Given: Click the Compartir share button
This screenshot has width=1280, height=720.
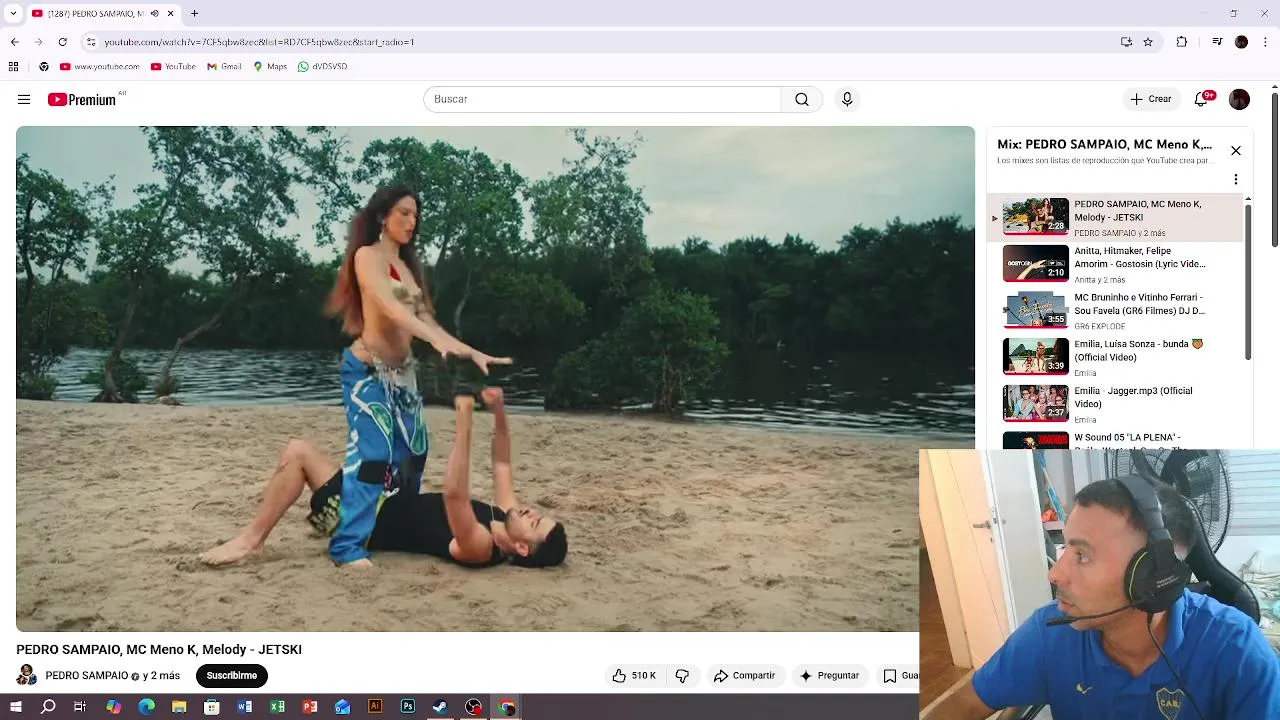Looking at the screenshot, I should point(744,676).
